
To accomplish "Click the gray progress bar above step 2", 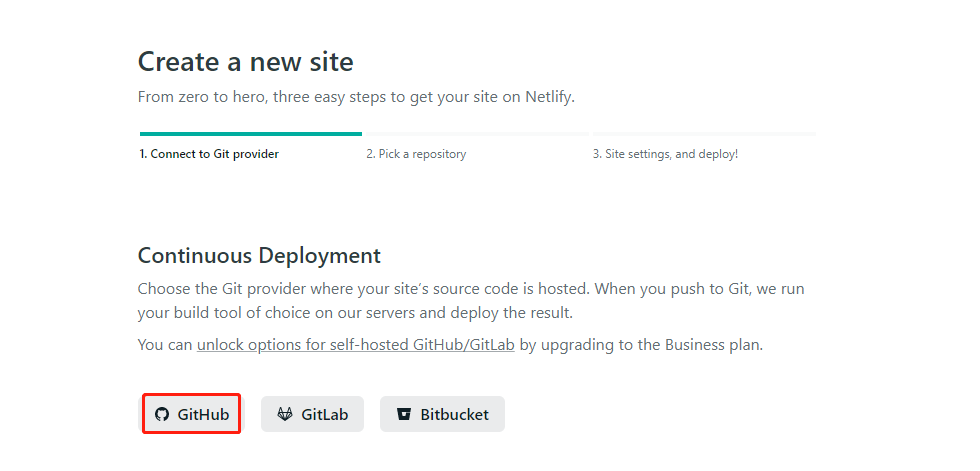I will pos(476,133).
